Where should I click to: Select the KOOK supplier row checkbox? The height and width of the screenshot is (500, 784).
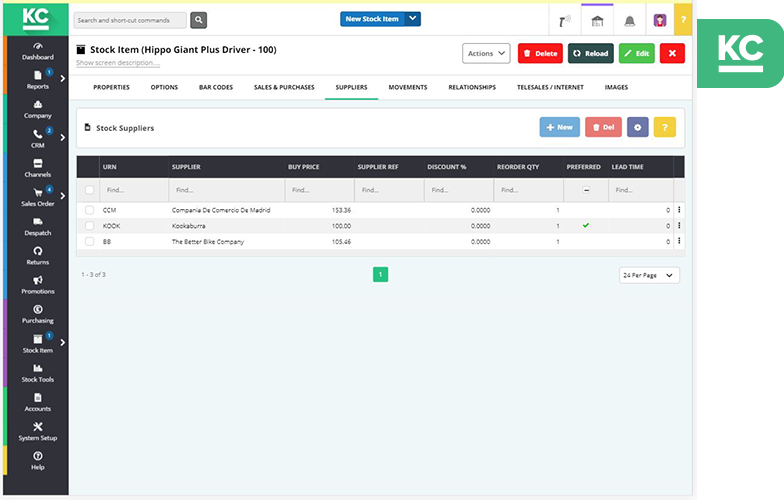point(90,226)
